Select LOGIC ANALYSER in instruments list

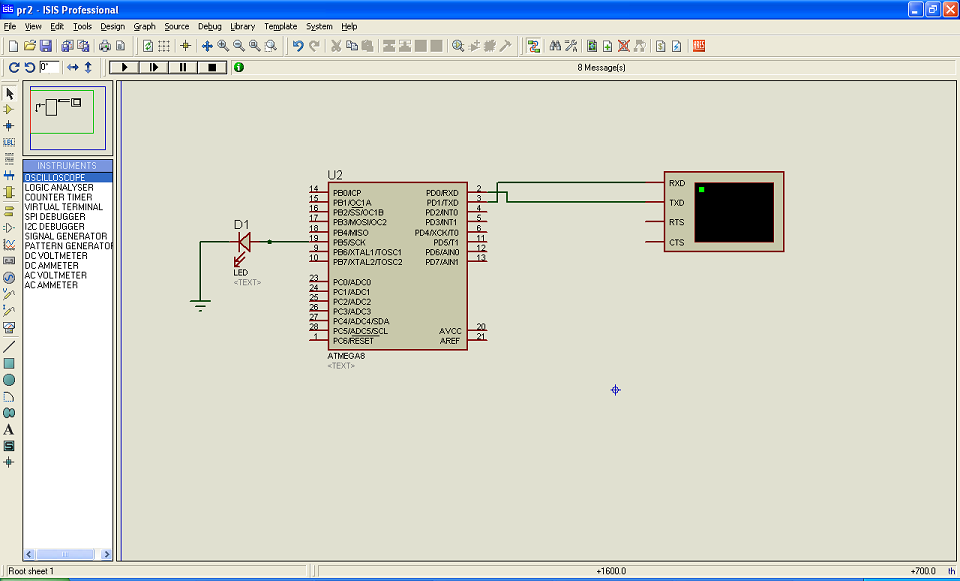pos(67,187)
